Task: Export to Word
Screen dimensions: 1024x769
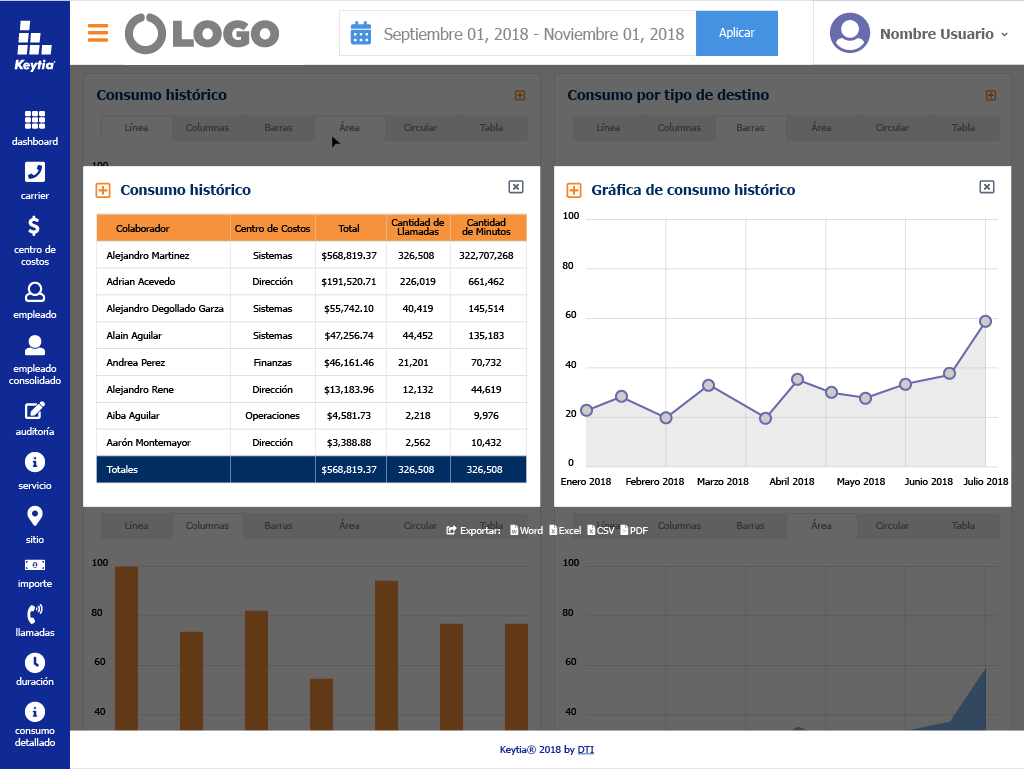Action: click(x=526, y=531)
